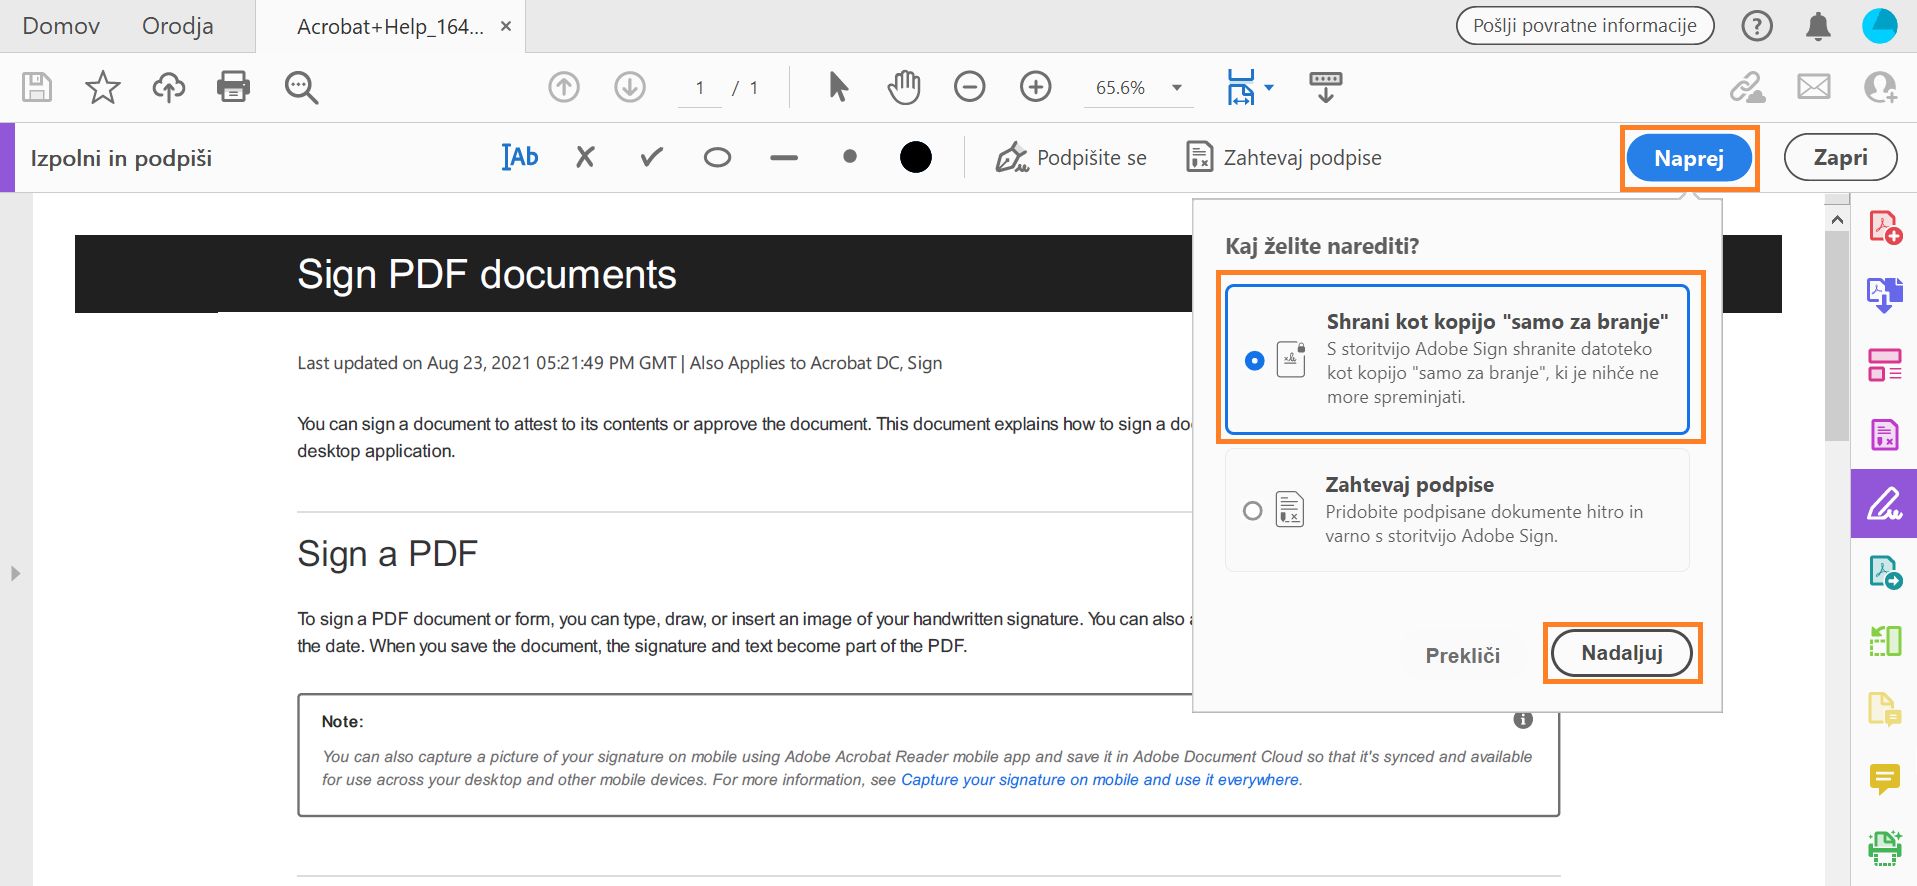Select the add text Ab tool
1917x886 pixels.
520,157
